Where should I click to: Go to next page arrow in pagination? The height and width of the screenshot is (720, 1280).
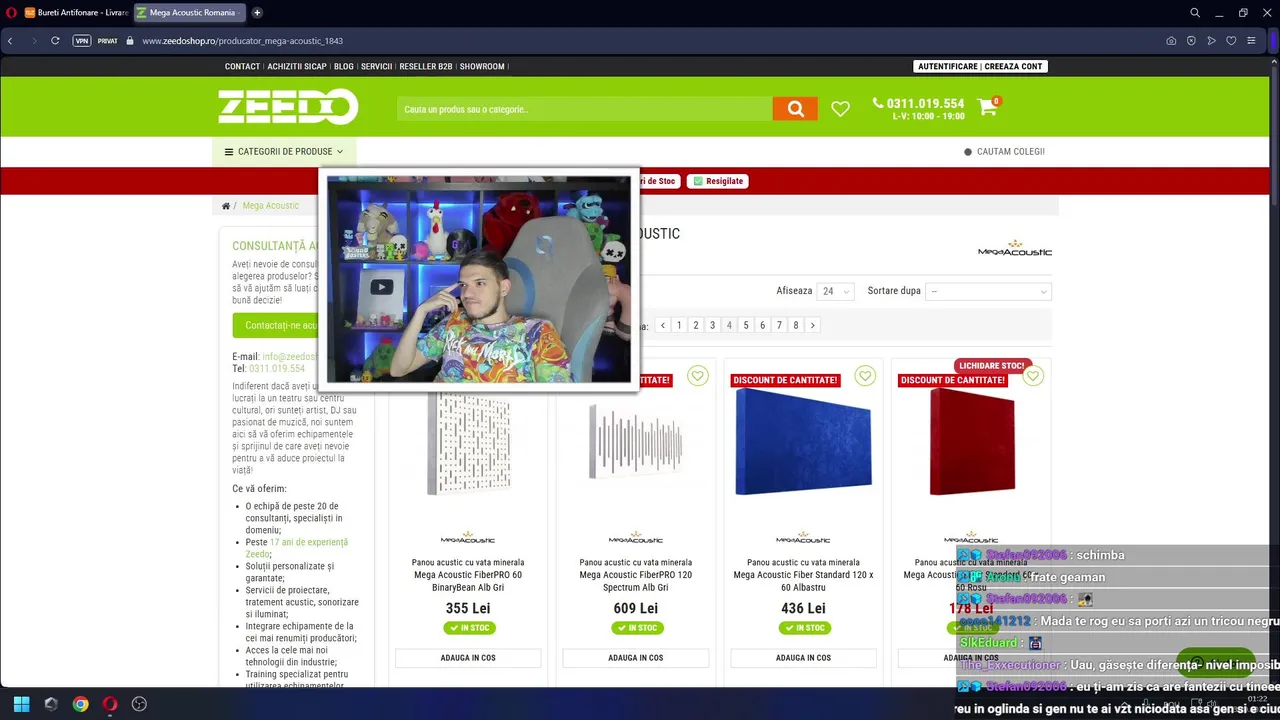coord(812,325)
